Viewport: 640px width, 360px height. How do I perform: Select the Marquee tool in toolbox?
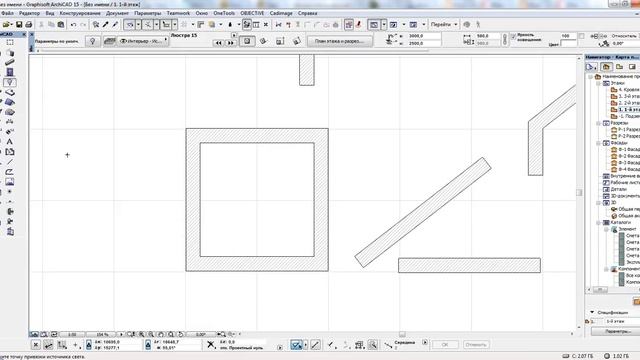9,42
